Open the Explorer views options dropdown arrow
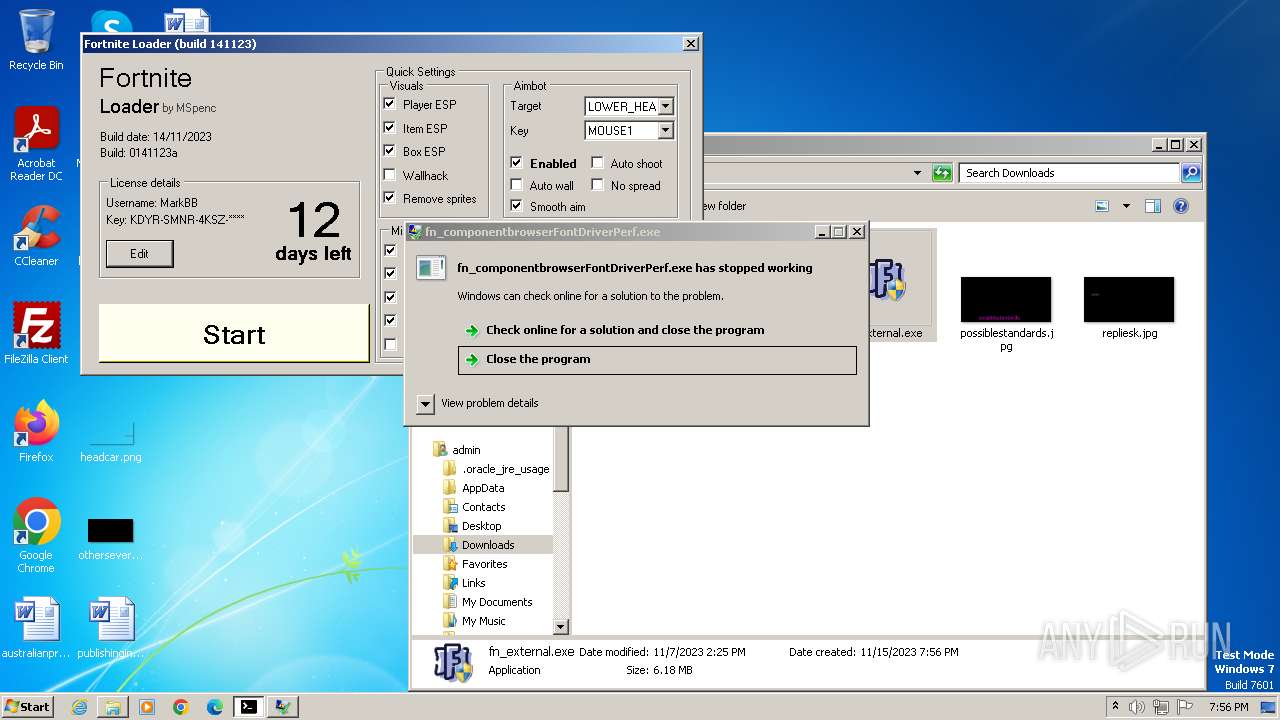 1126,206
